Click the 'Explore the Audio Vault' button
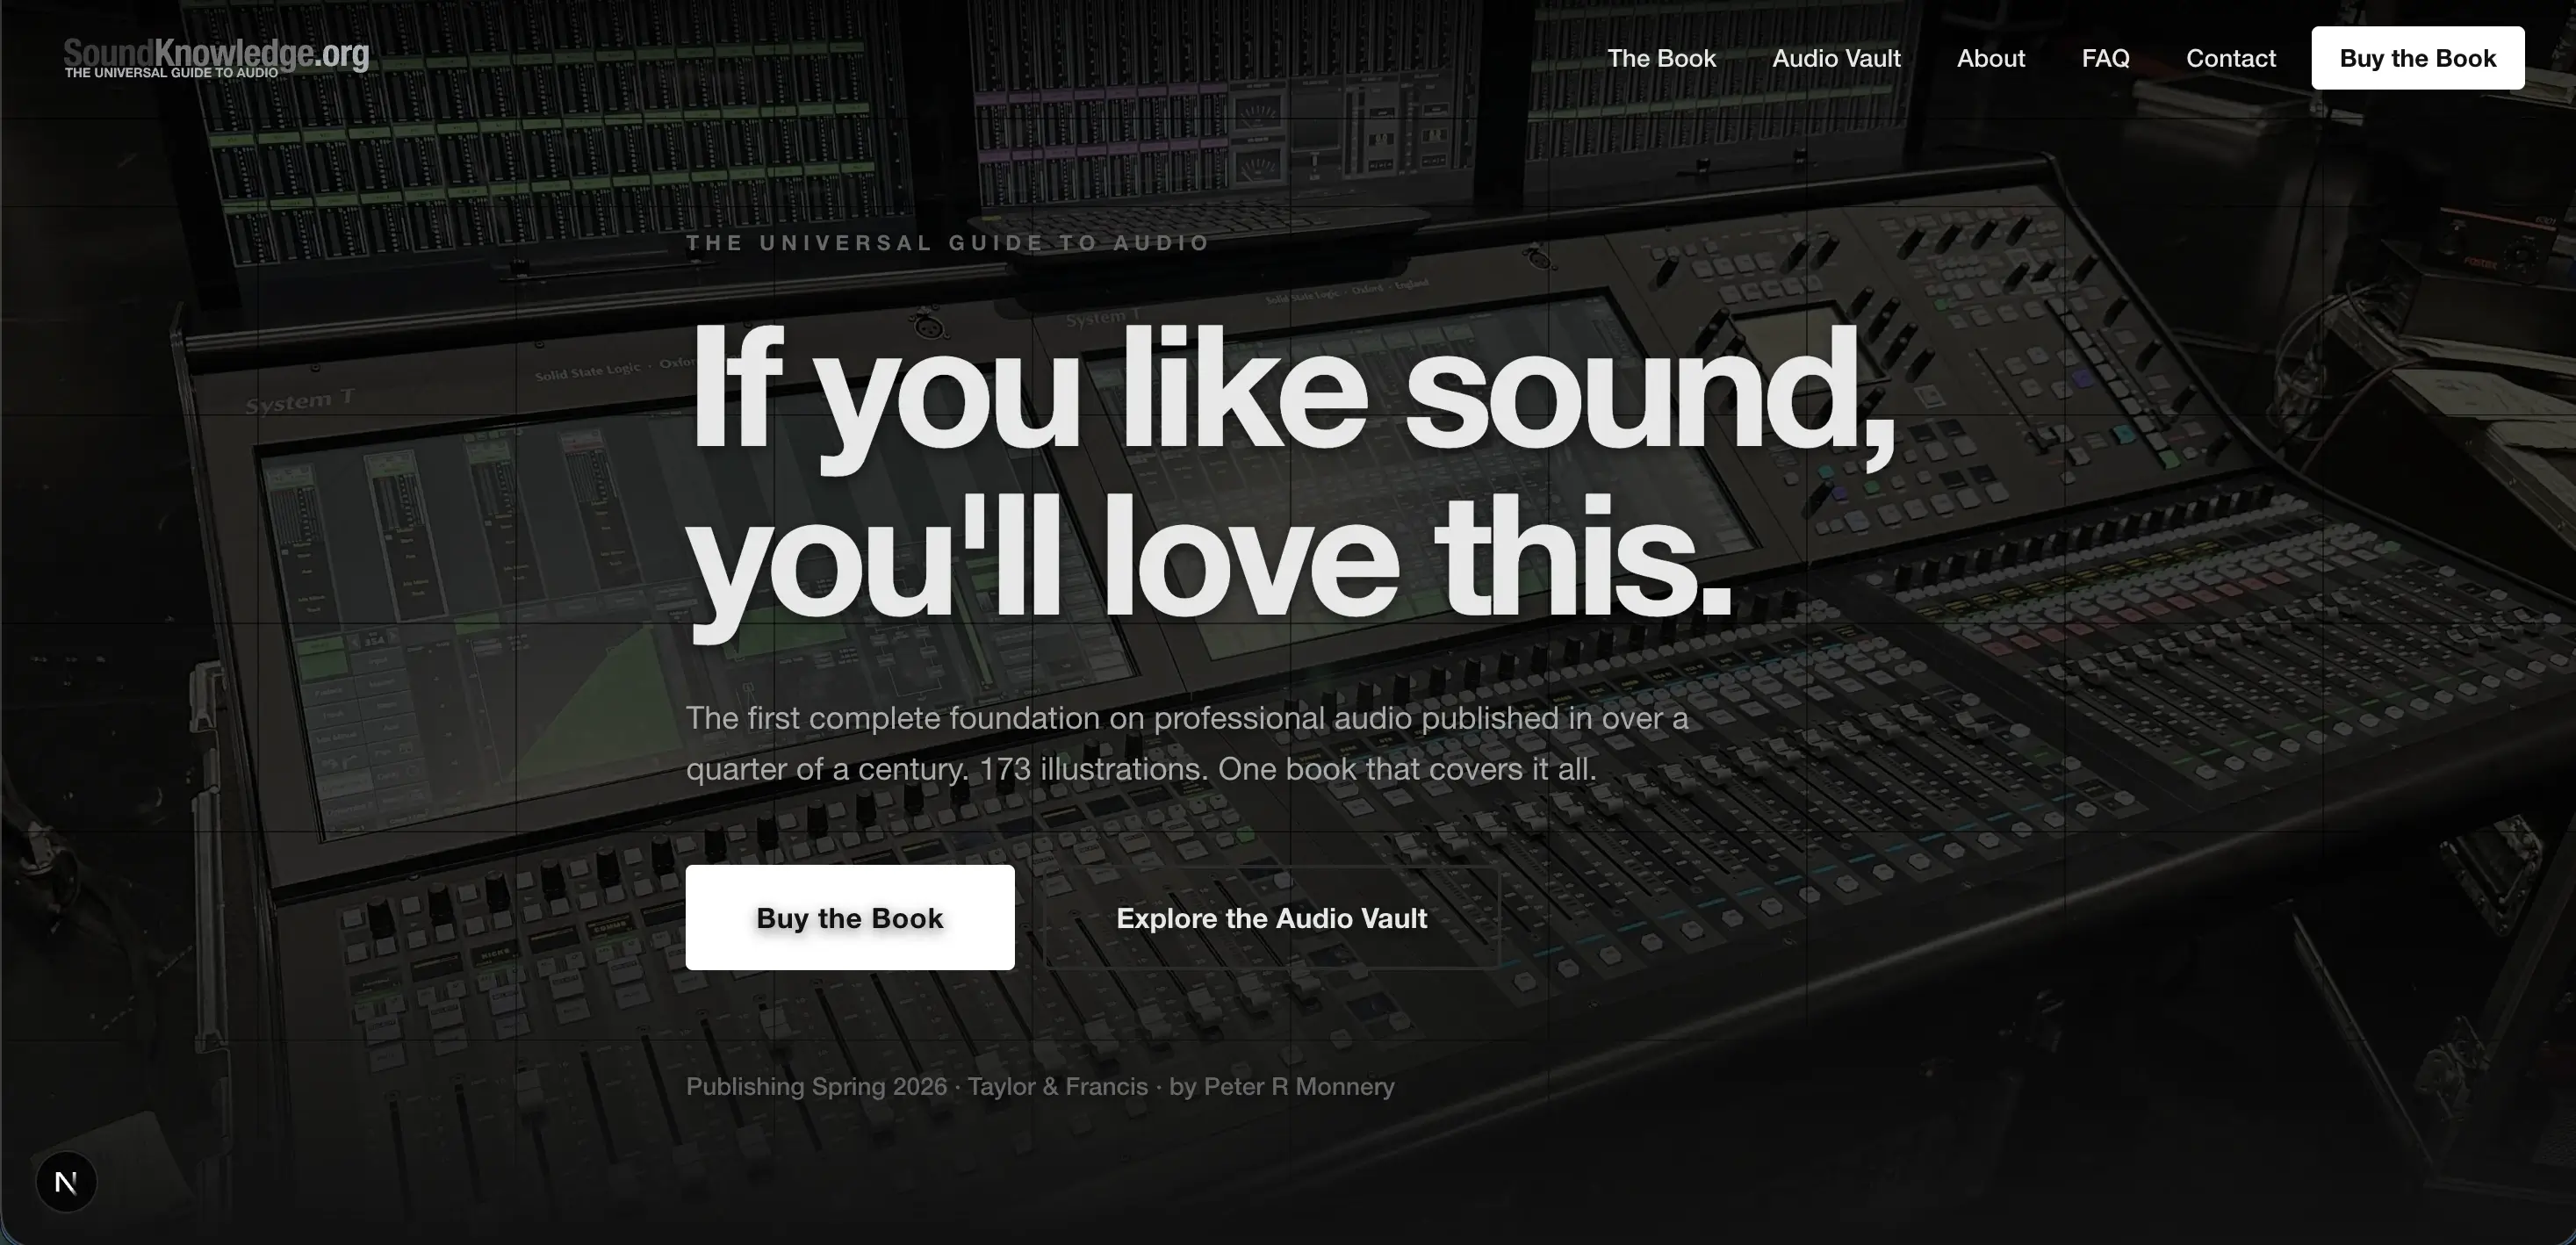The height and width of the screenshot is (1245, 2576). point(1271,918)
